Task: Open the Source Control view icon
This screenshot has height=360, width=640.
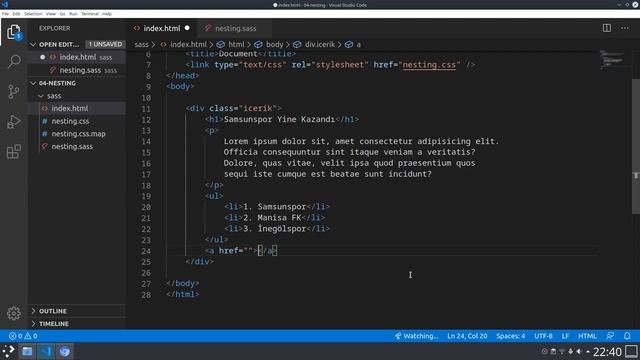Action: point(13,91)
